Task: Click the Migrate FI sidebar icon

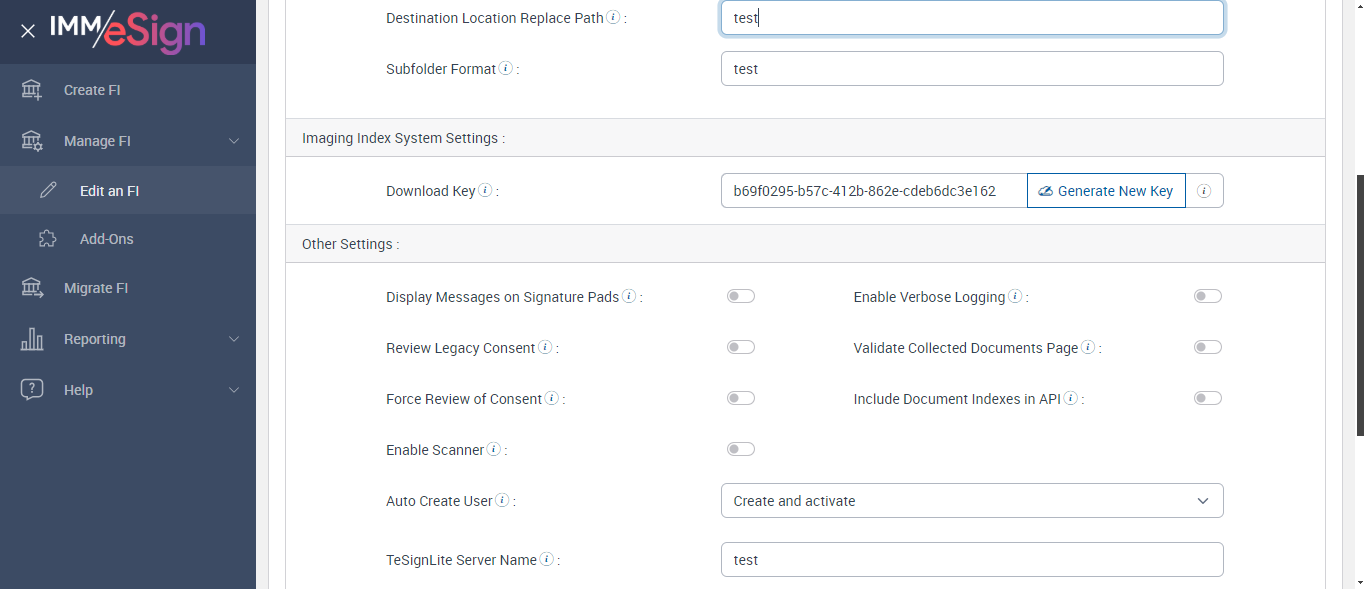Action: pos(32,288)
